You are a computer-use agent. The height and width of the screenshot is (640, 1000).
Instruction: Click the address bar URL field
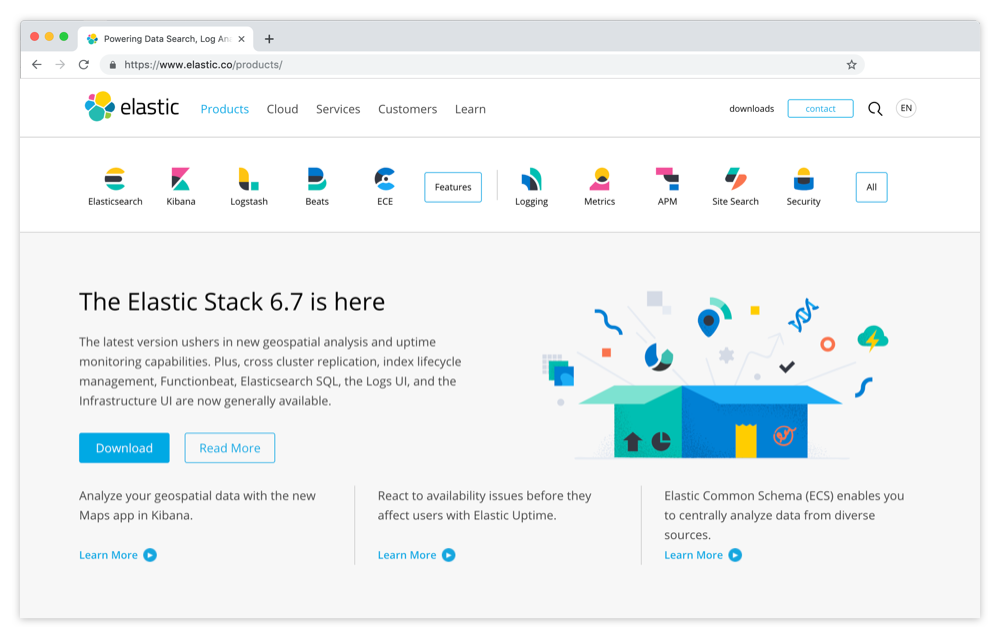(482, 64)
